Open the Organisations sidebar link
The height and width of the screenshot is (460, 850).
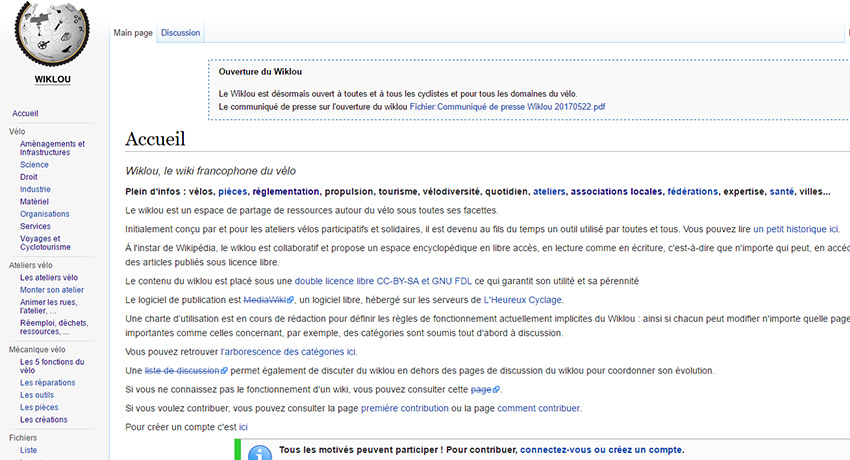click(44, 214)
